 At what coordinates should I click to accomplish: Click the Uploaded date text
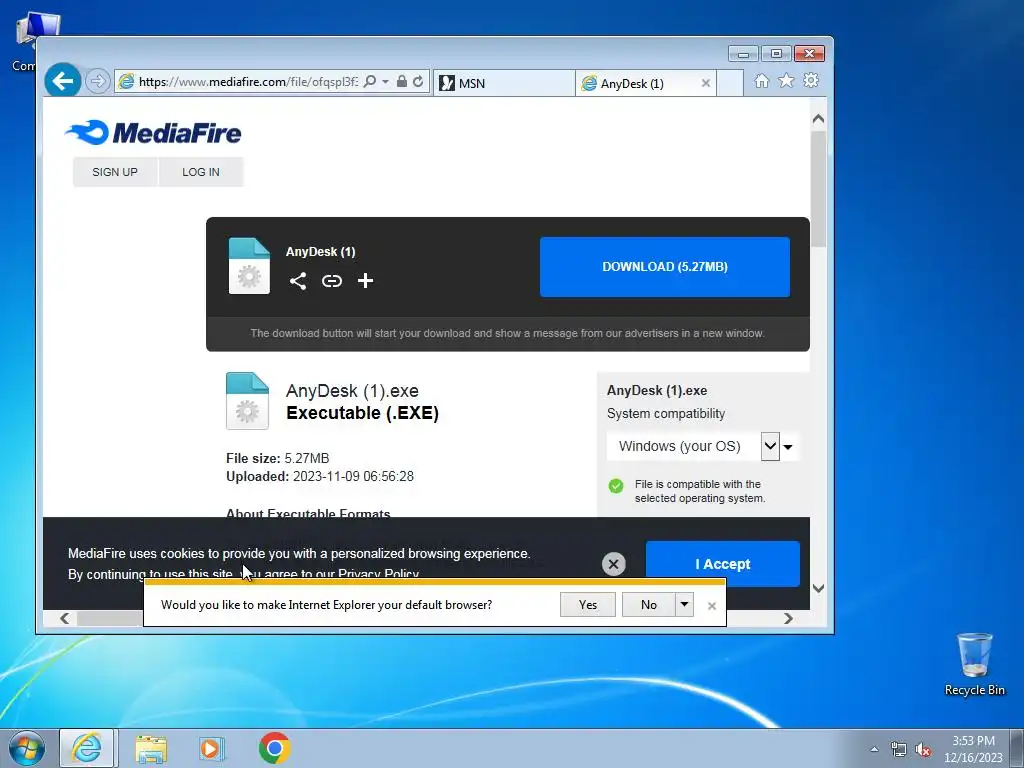pos(320,477)
